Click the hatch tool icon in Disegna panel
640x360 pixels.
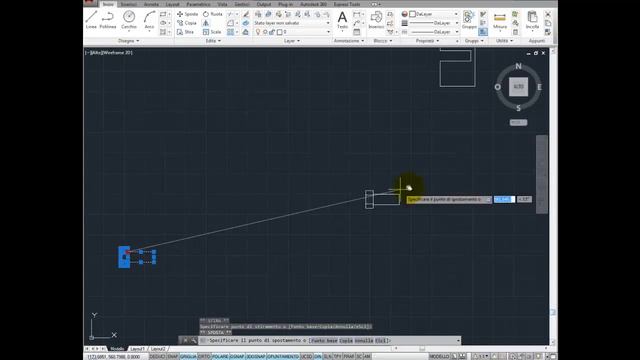tap(163, 32)
